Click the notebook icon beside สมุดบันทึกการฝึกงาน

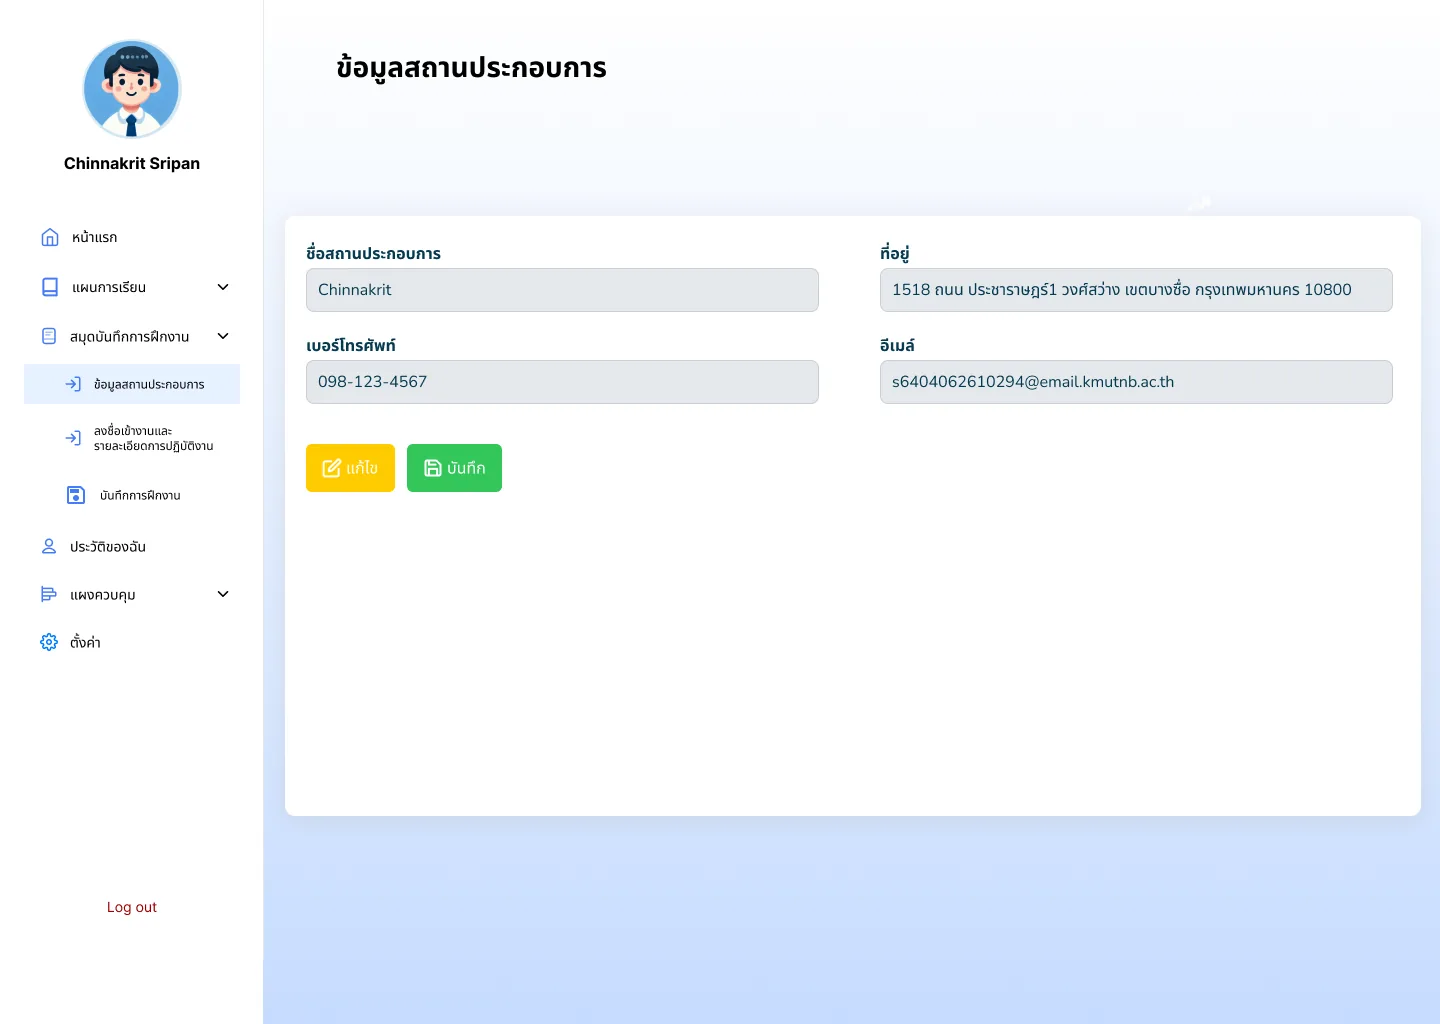49,336
